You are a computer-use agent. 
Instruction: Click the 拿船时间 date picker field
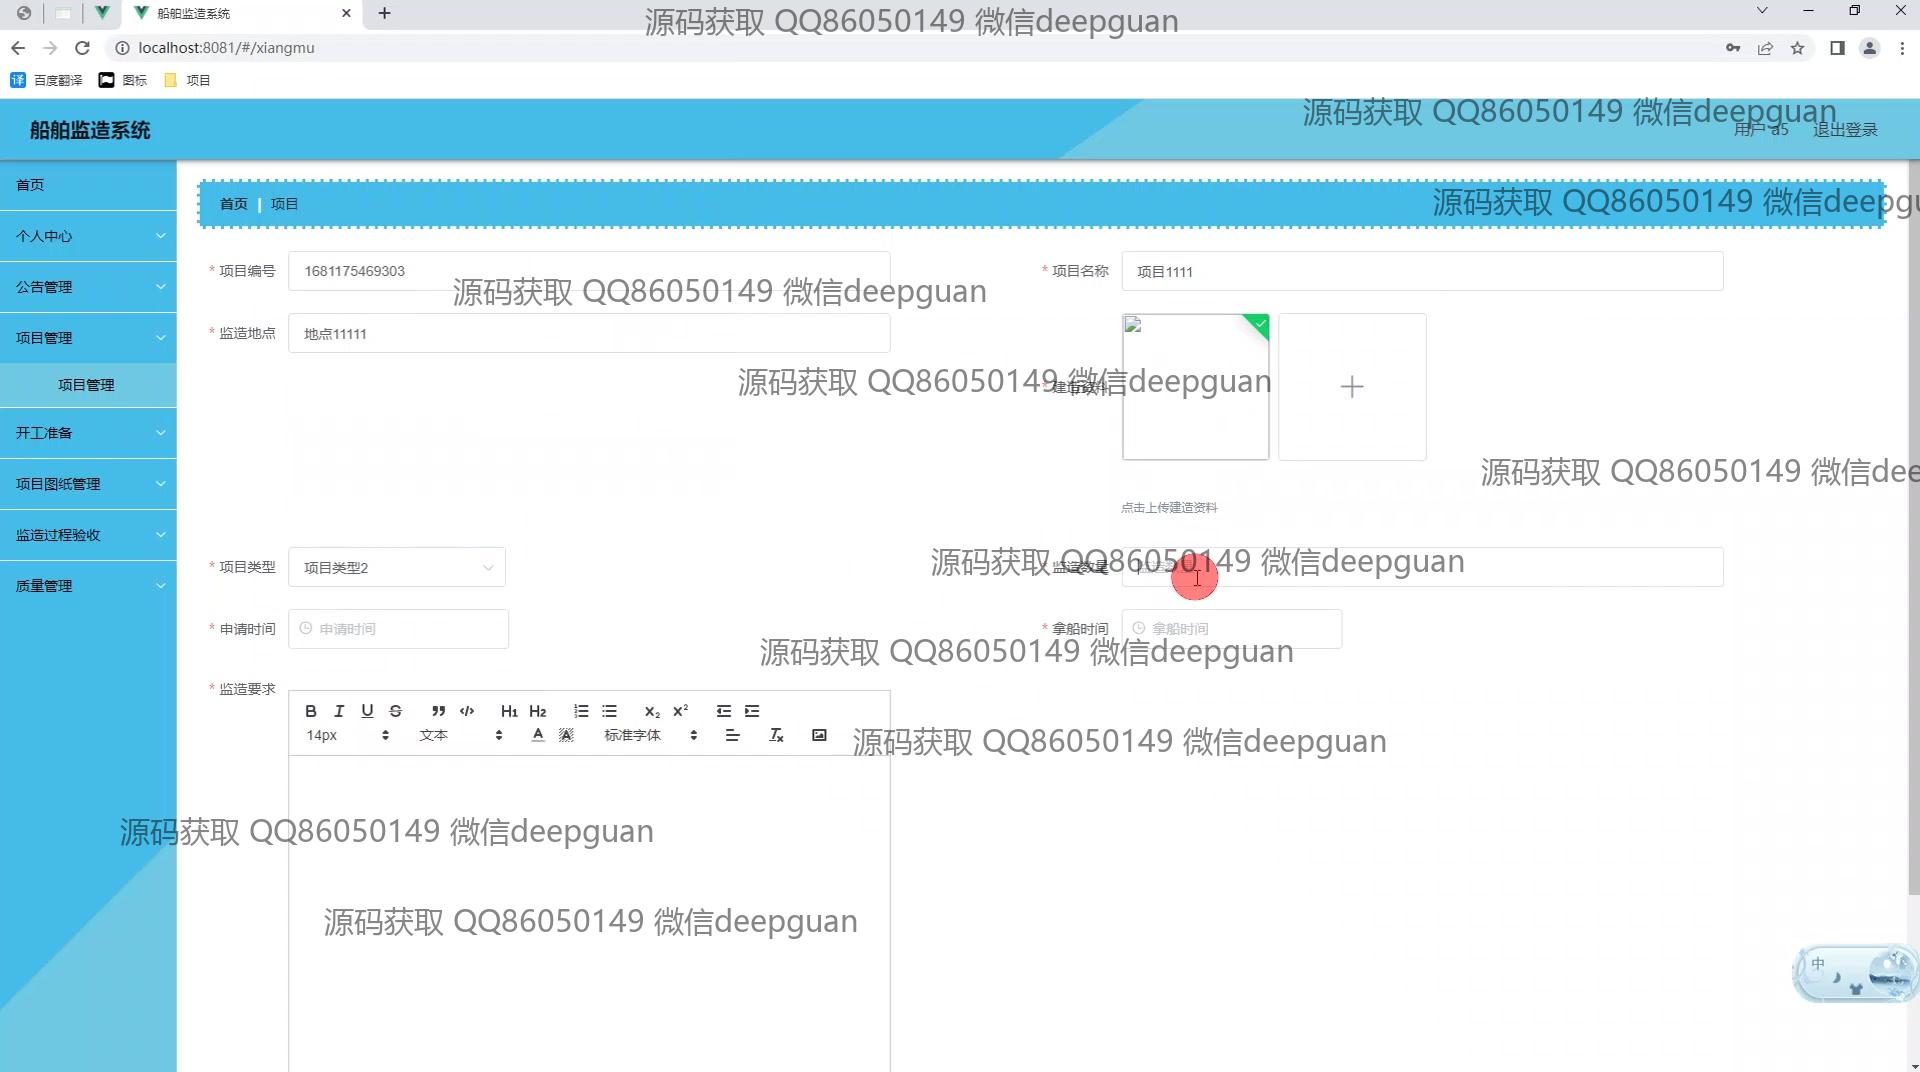(1231, 629)
